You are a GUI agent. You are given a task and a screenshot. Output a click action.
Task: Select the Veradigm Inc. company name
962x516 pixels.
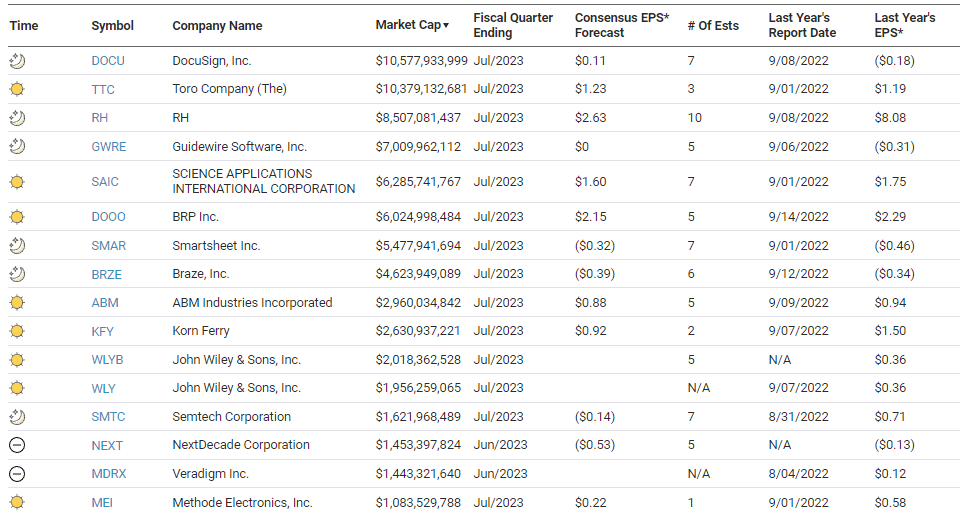pyautogui.click(x=210, y=474)
